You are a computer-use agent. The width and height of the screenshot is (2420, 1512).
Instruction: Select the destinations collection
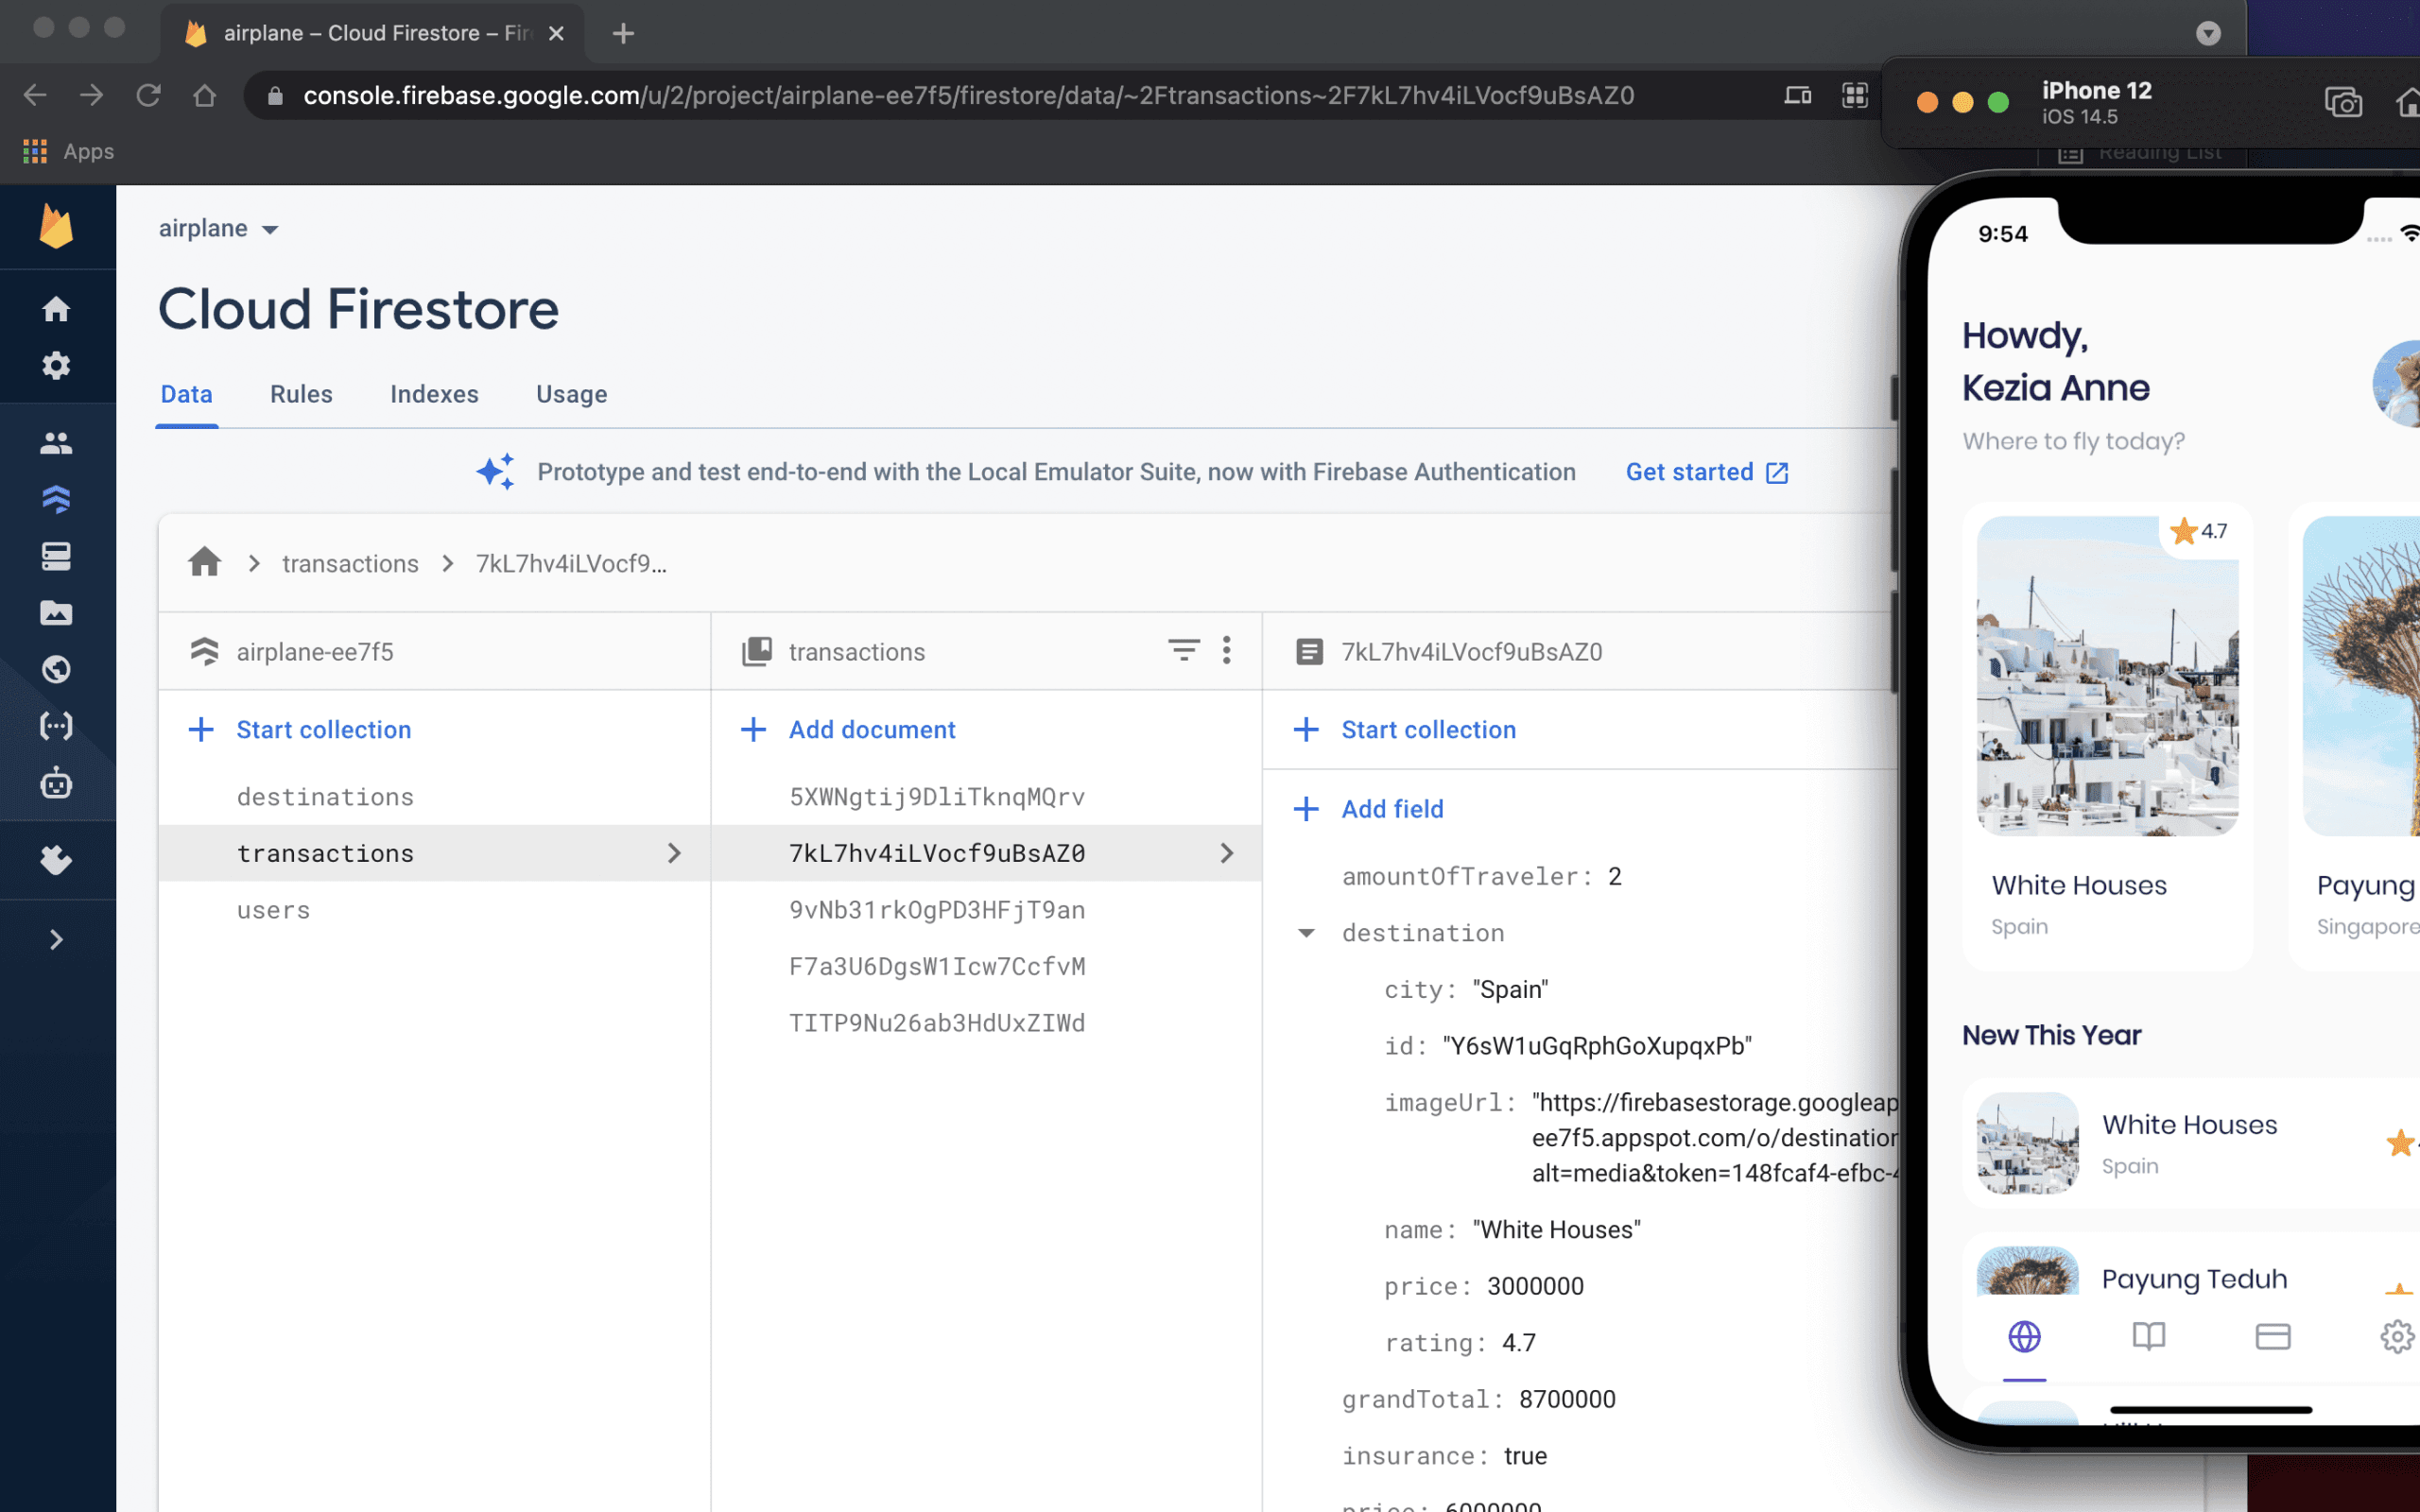434,797
